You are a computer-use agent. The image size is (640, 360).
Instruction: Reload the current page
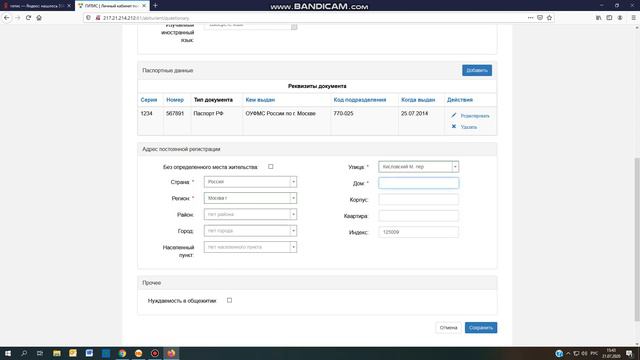tap(28, 18)
